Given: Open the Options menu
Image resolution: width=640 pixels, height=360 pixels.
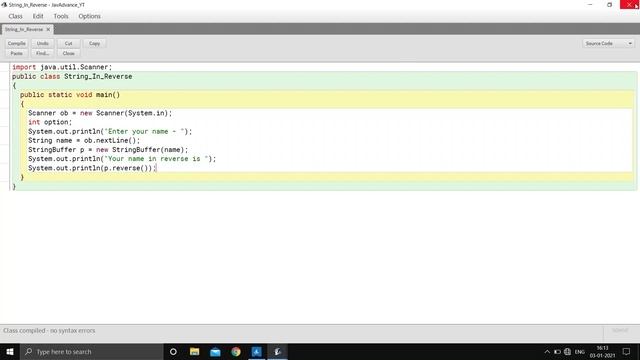Looking at the screenshot, I should [x=89, y=16].
